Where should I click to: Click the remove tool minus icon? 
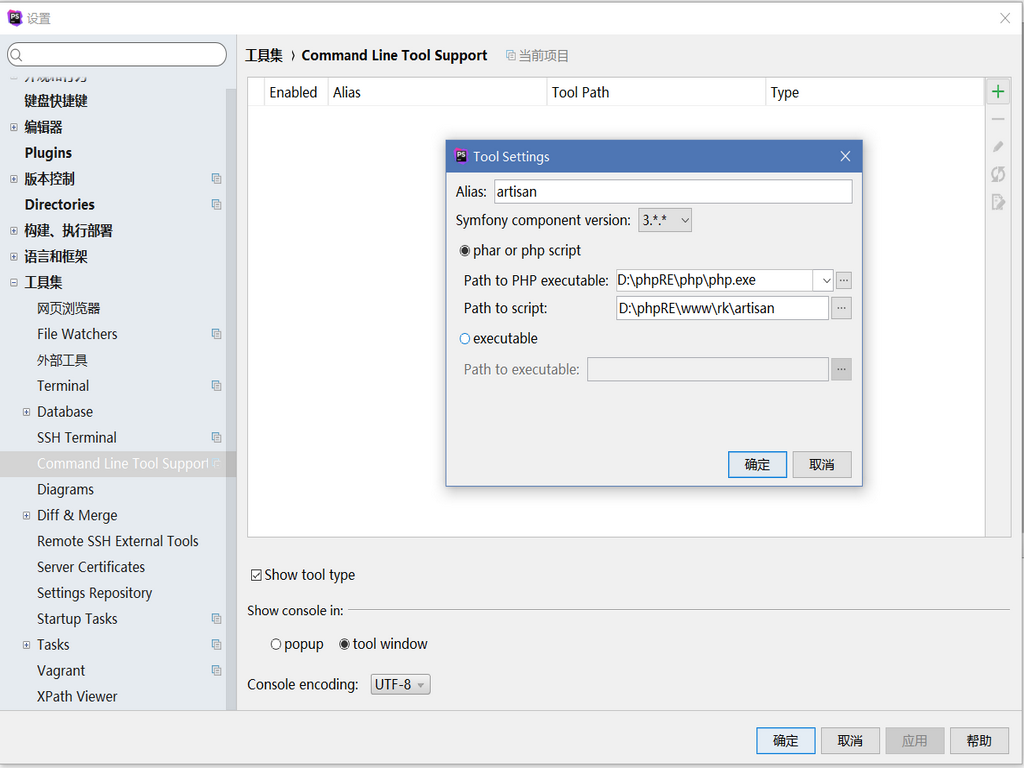(x=997, y=119)
